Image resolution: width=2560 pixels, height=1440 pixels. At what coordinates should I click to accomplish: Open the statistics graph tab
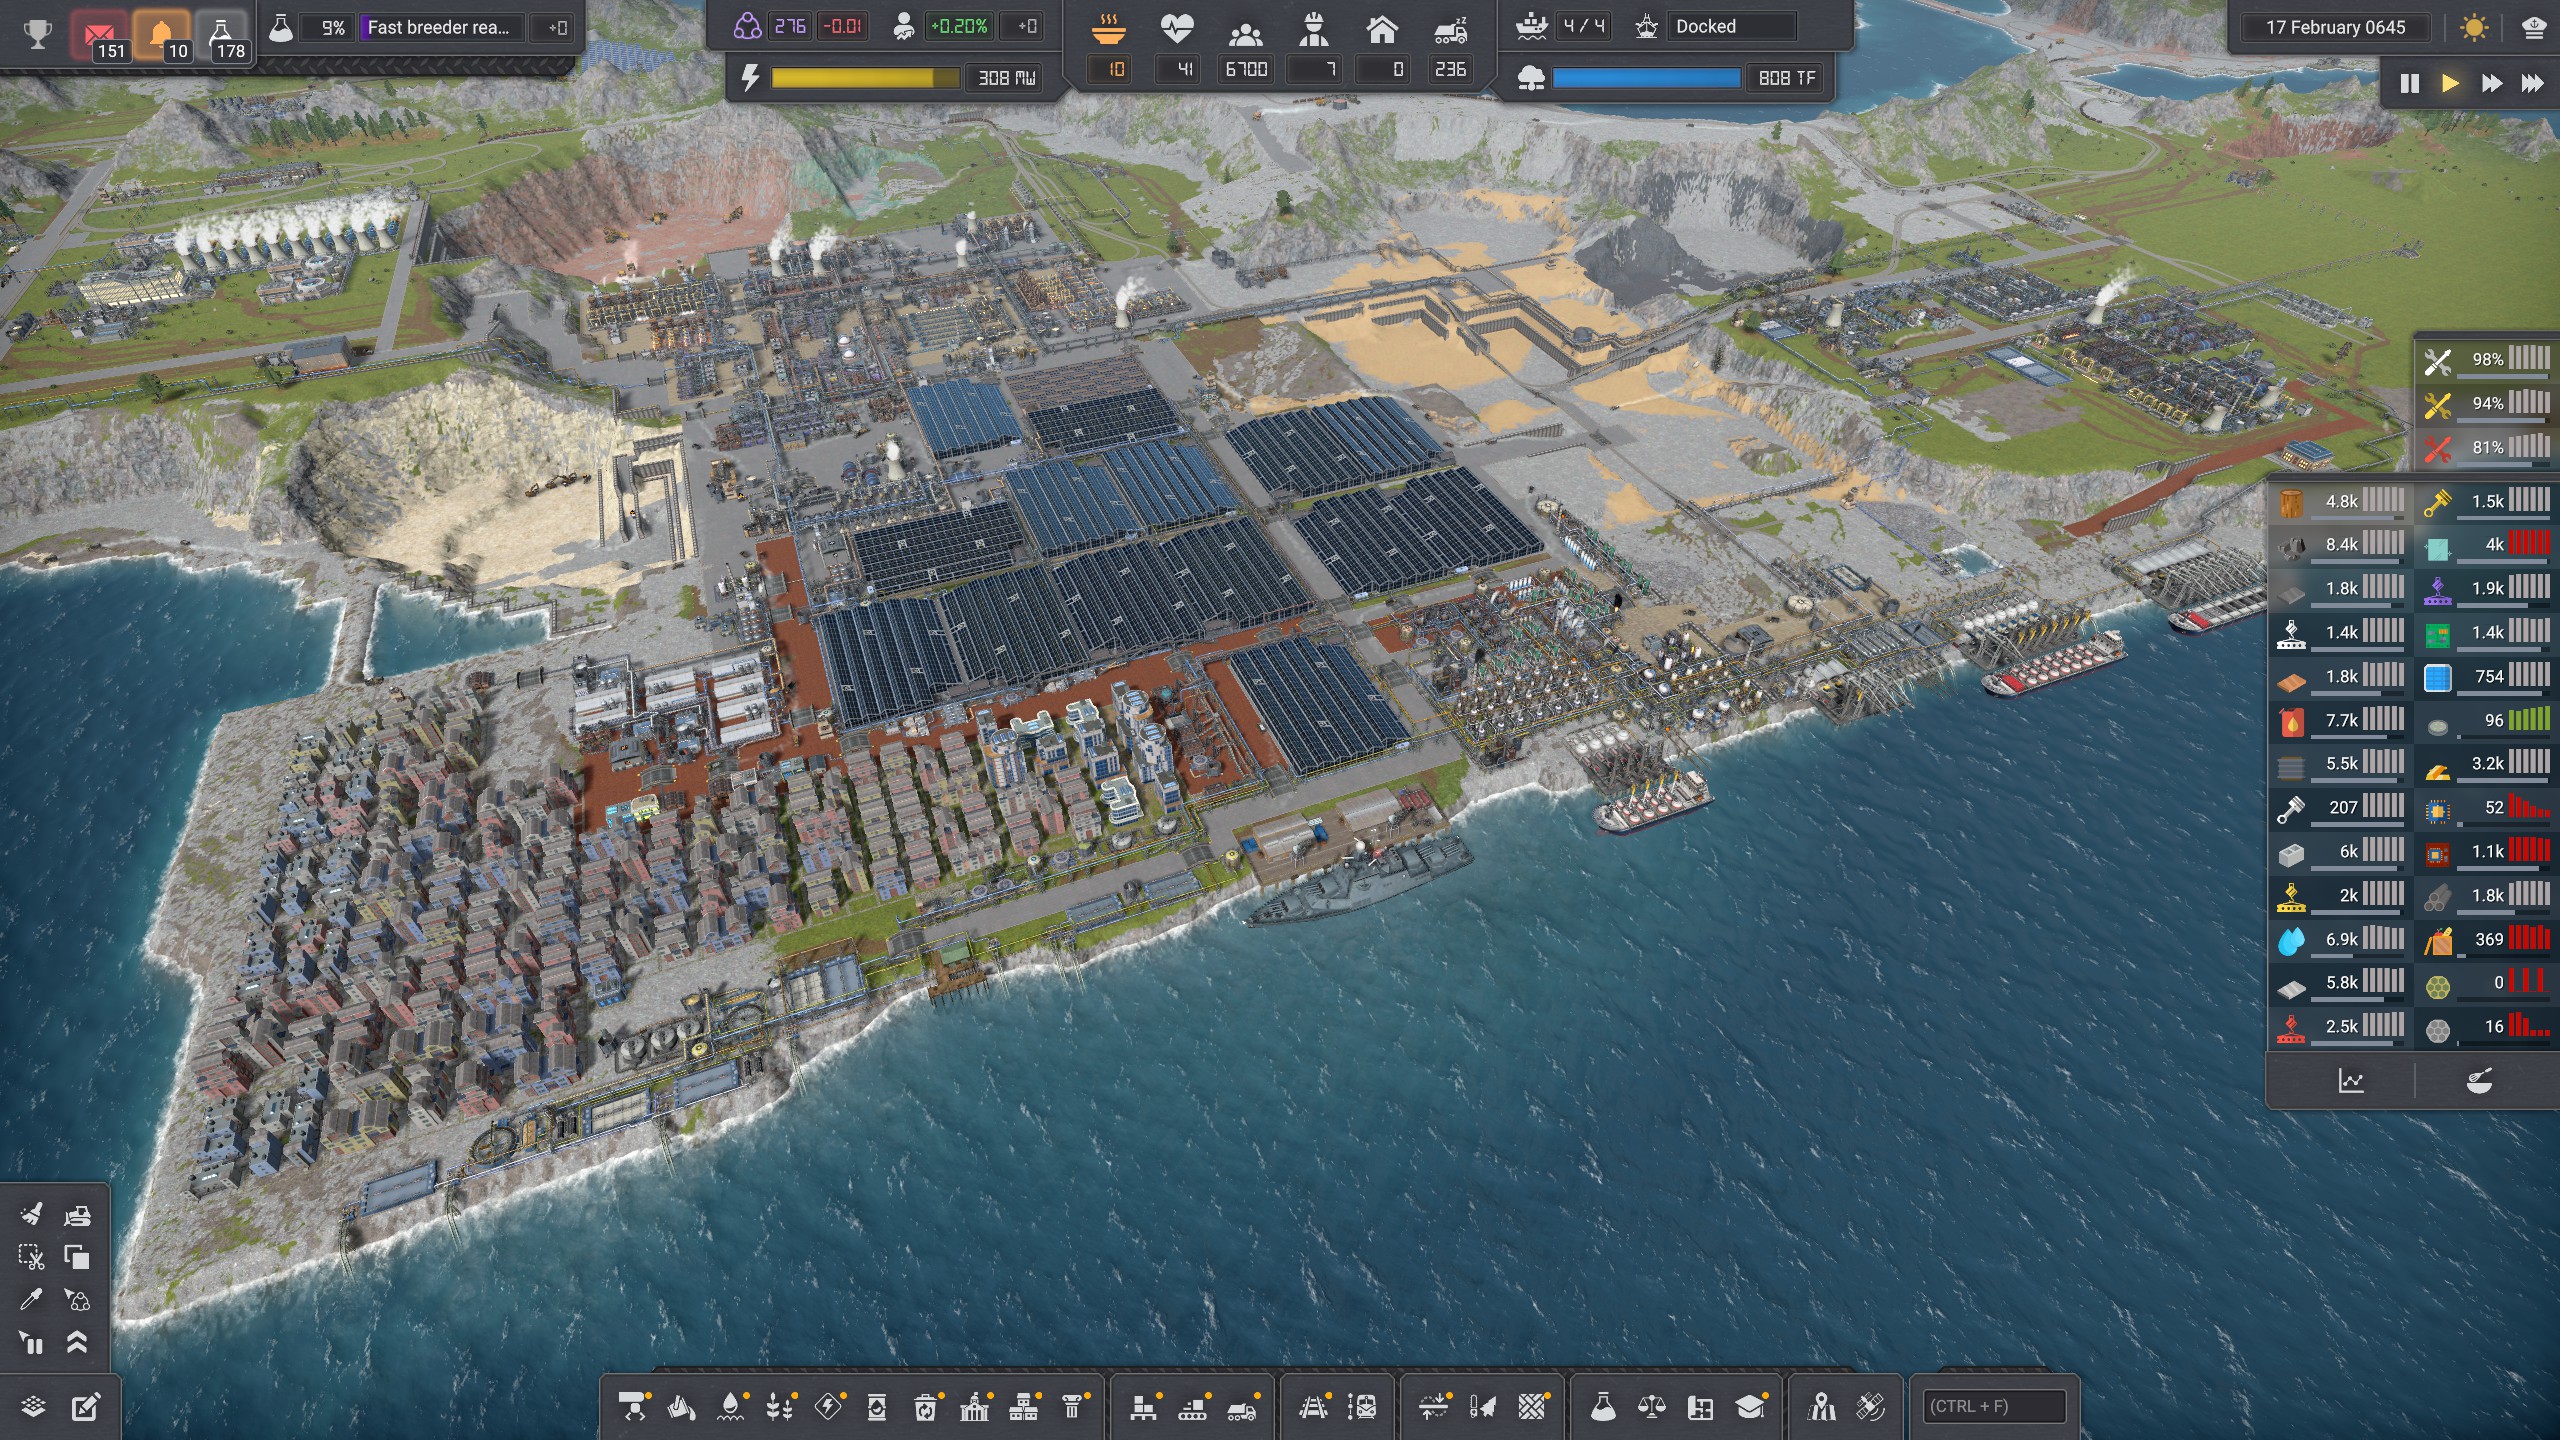click(2350, 1081)
